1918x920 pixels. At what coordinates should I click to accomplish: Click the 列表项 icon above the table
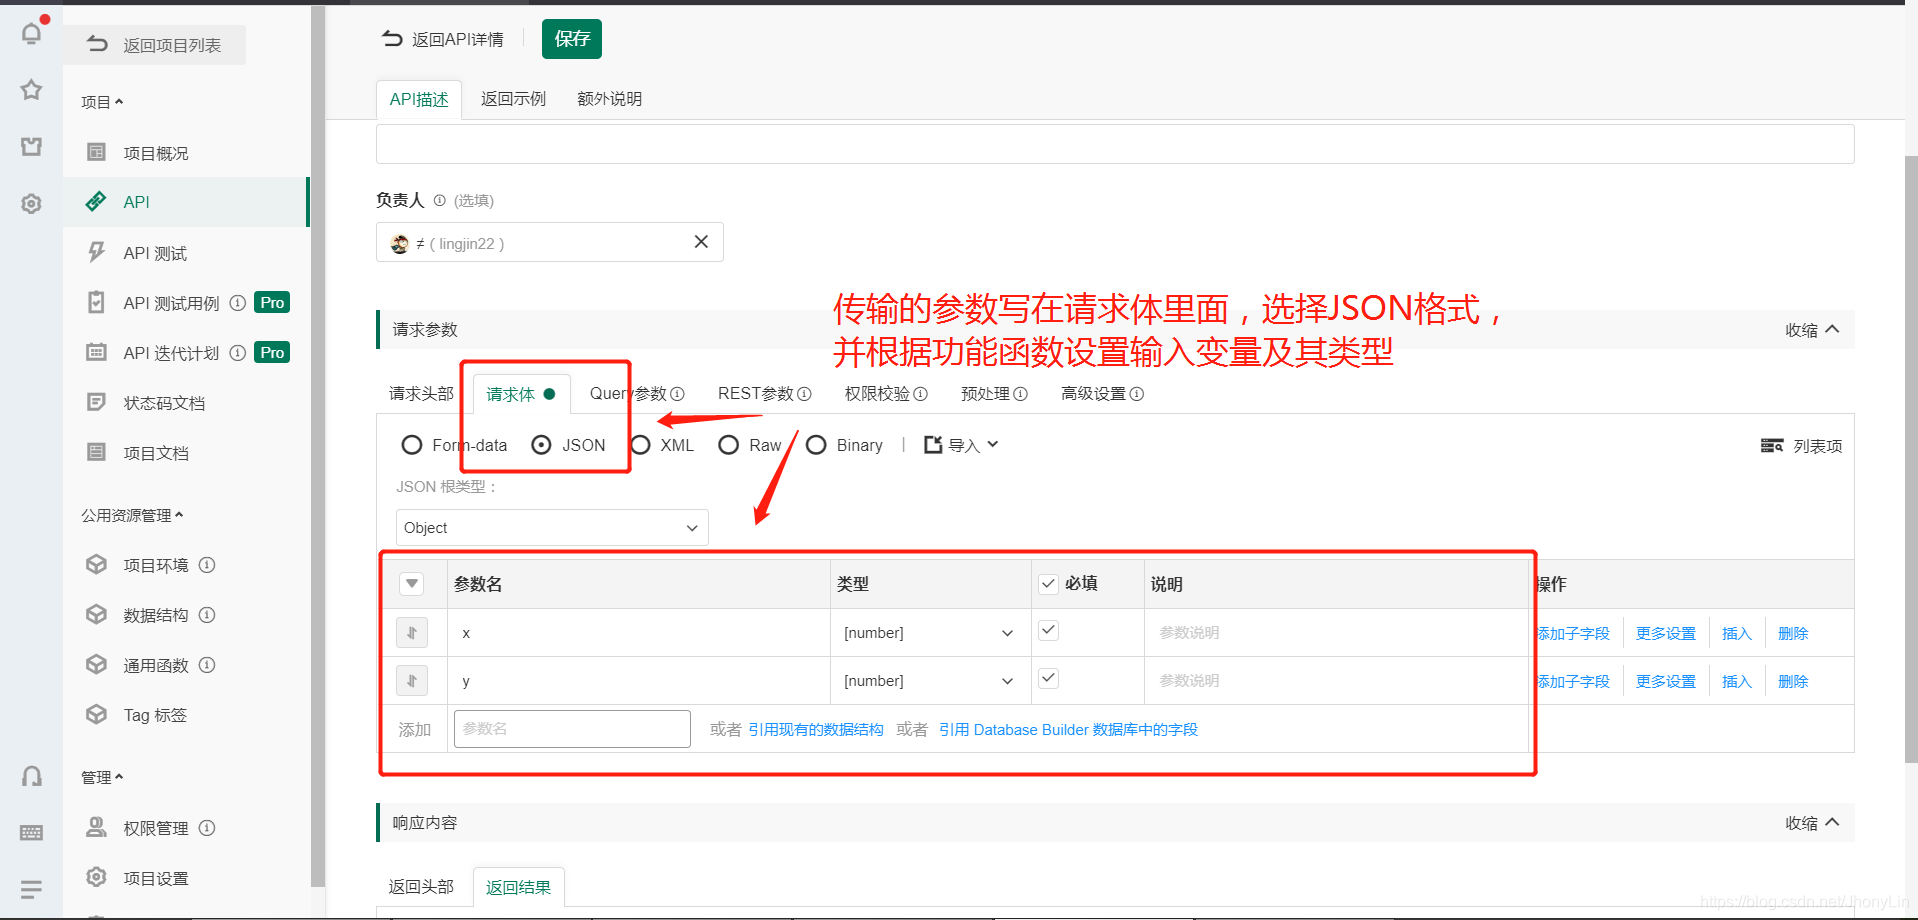(1771, 445)
